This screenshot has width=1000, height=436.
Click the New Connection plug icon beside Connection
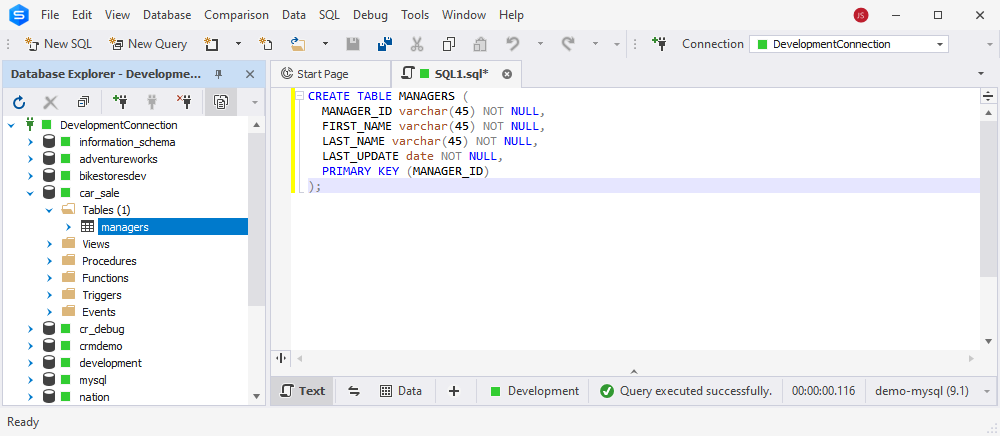click(x=659, y=43)
